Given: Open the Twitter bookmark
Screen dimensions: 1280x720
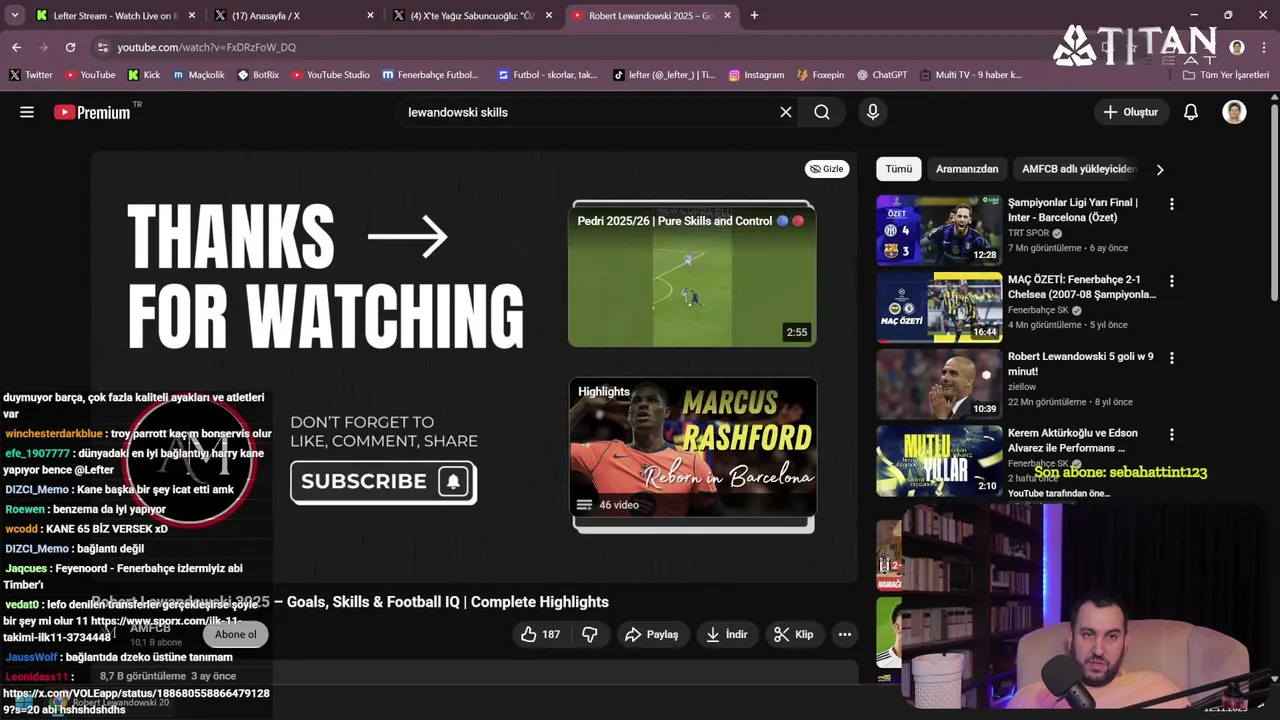Looking at the screenshot, I should [30, 75].
